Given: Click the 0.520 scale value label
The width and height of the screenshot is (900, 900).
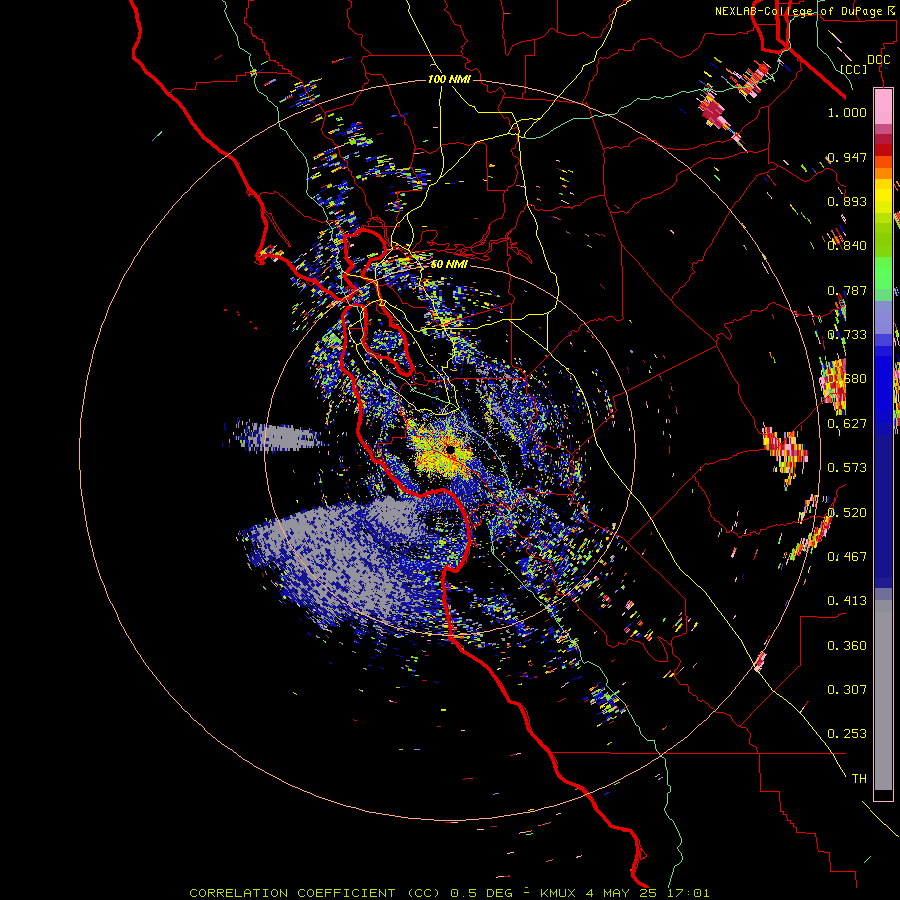Looking at the screenshot, I should pyautogui.click(x=847, y=512).
